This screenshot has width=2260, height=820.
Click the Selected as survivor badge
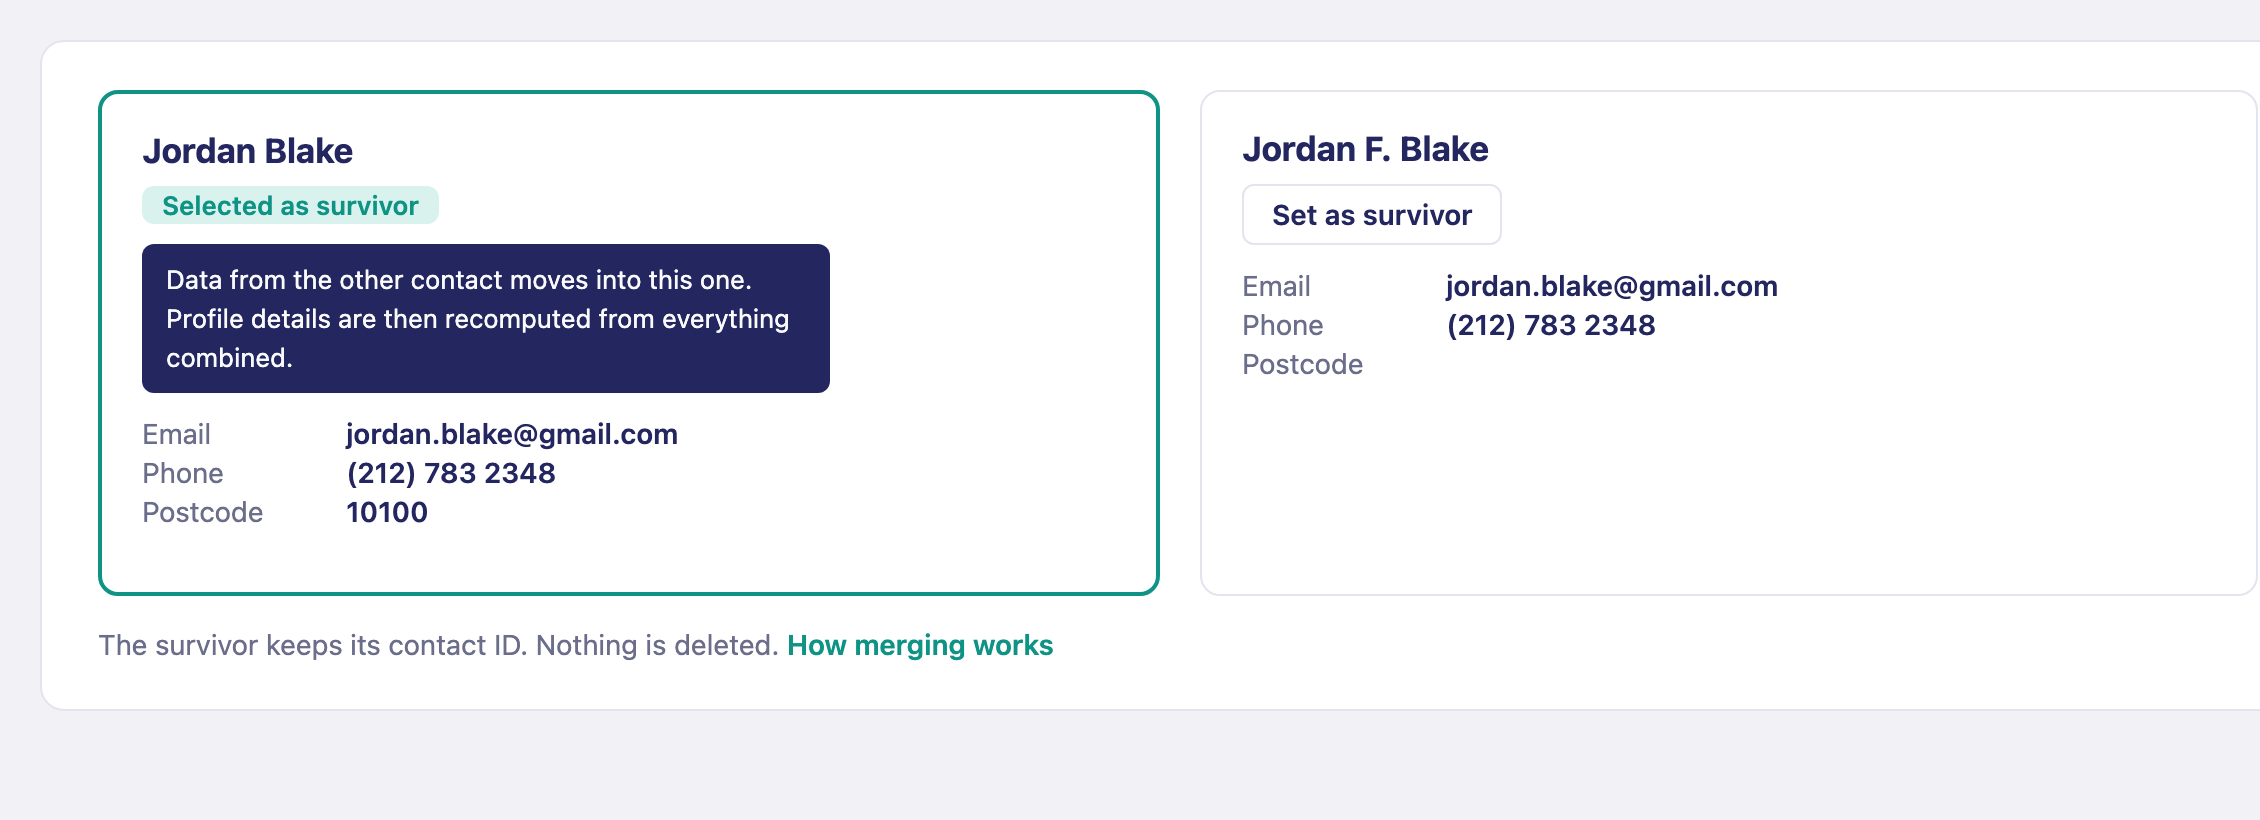pos(290,205)
